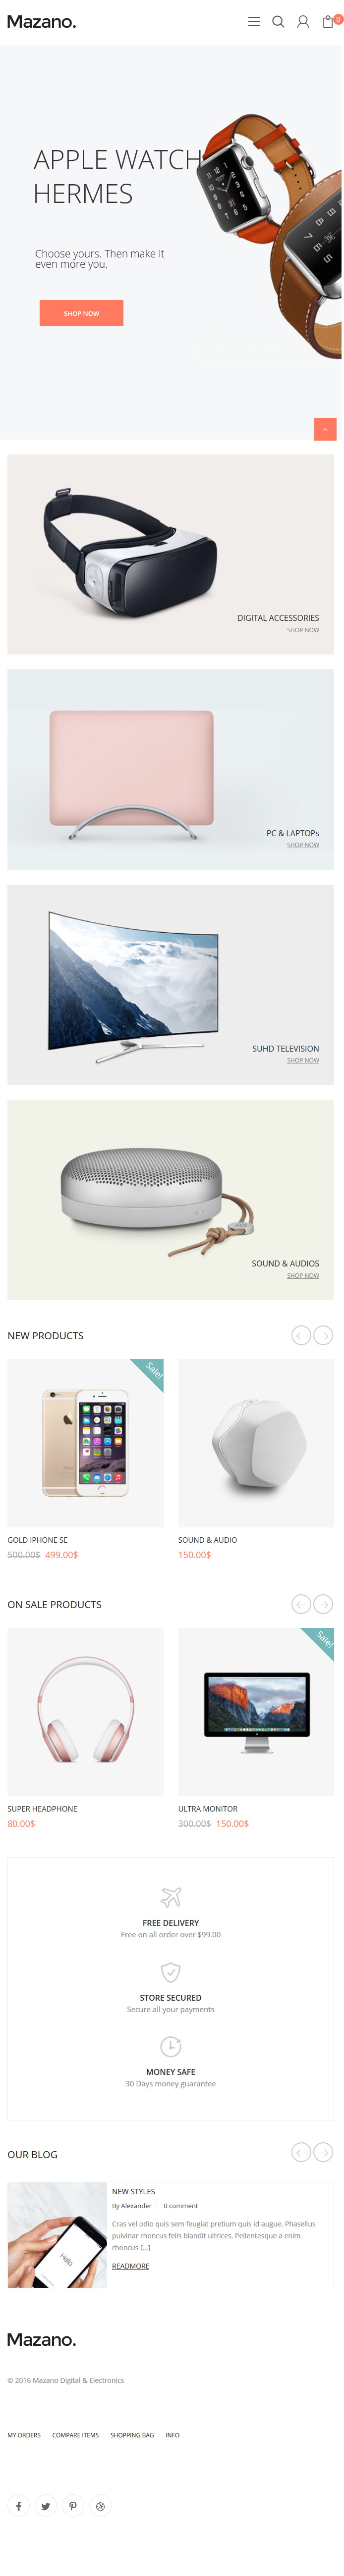Image resolution: width=344 pixels, height=2576 pixels.
Task: Open the Facebook social icon
Action: pos(19,2505)
